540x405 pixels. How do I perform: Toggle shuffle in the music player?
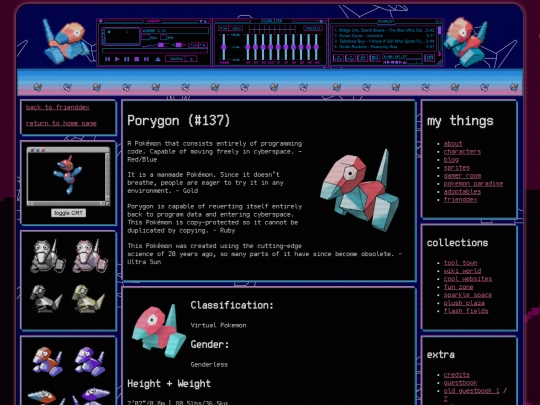(x=176, y=59)
